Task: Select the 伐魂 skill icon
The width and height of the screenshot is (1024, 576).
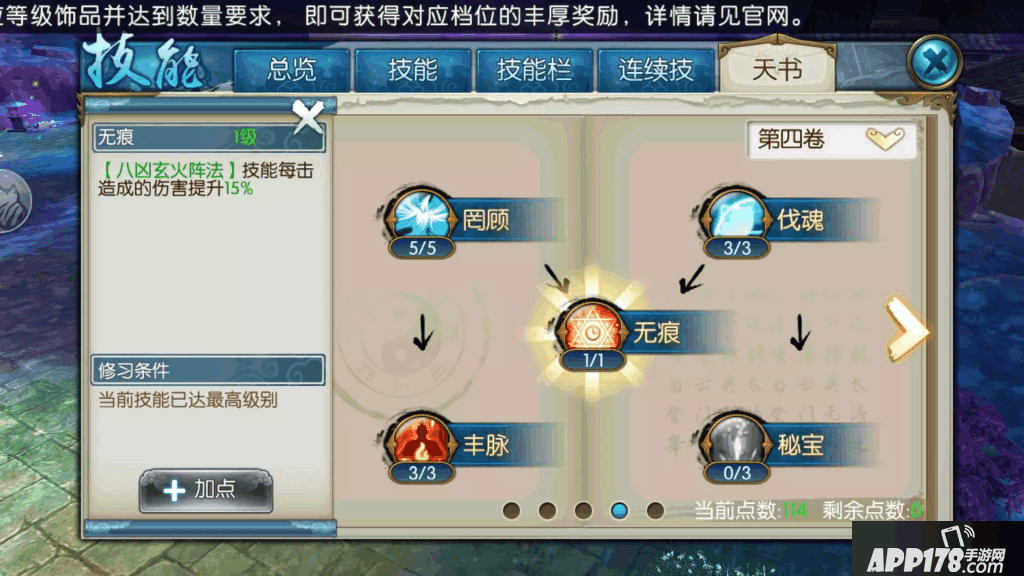Action: tap(737, 216)
